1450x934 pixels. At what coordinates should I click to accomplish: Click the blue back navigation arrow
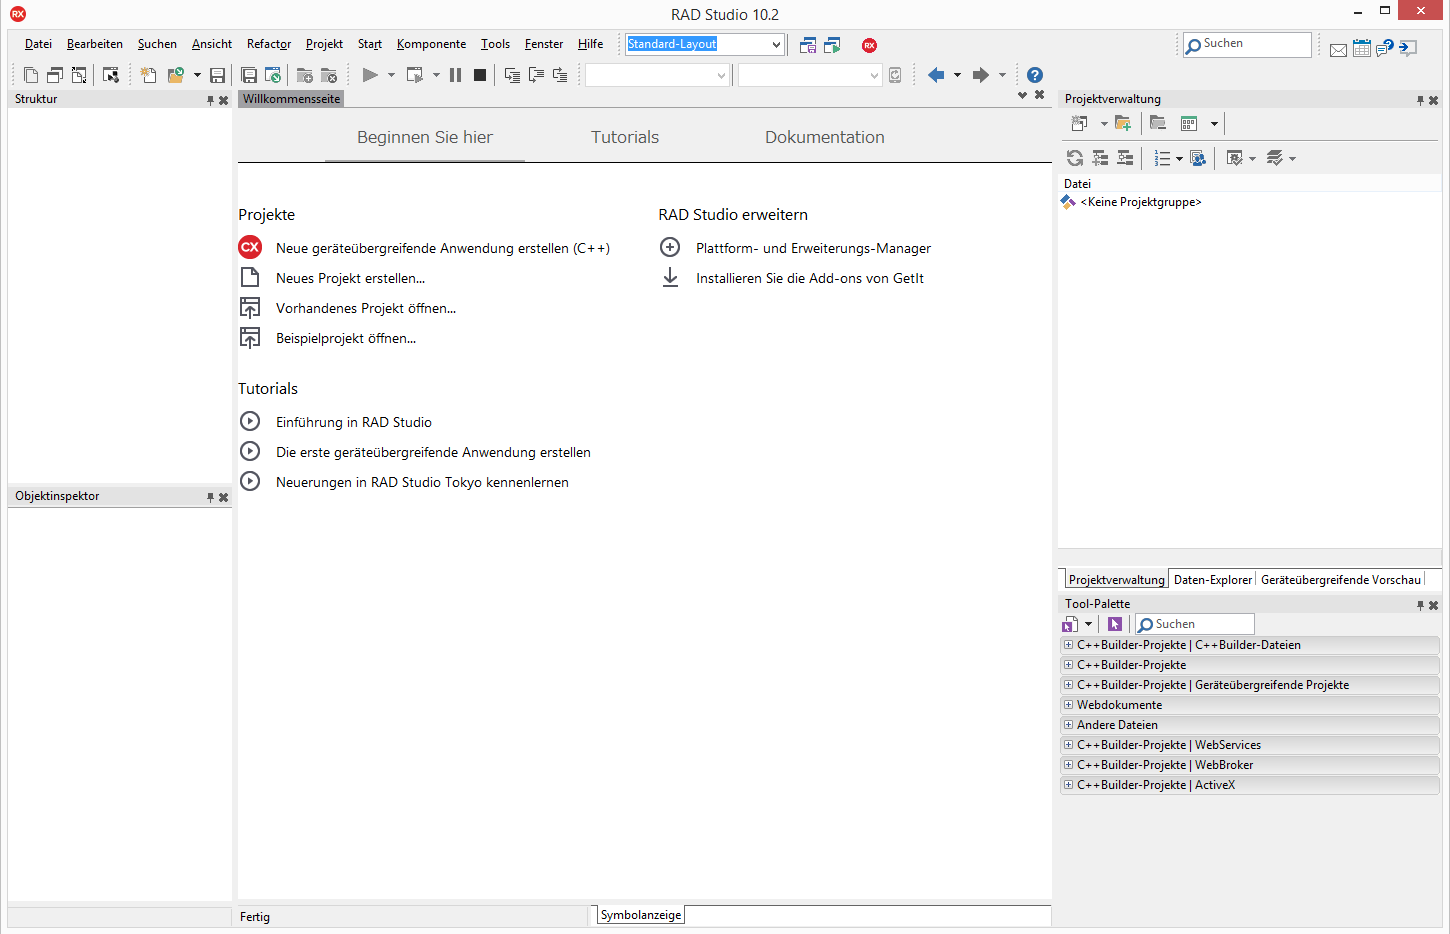936,75
